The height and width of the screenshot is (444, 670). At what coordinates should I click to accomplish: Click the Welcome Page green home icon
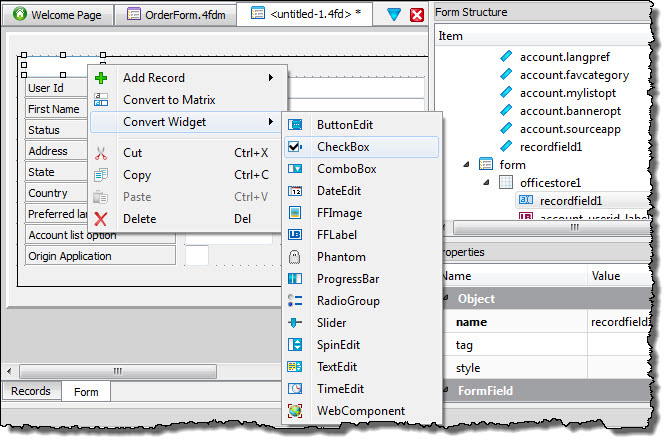click(x=20, y=14)
